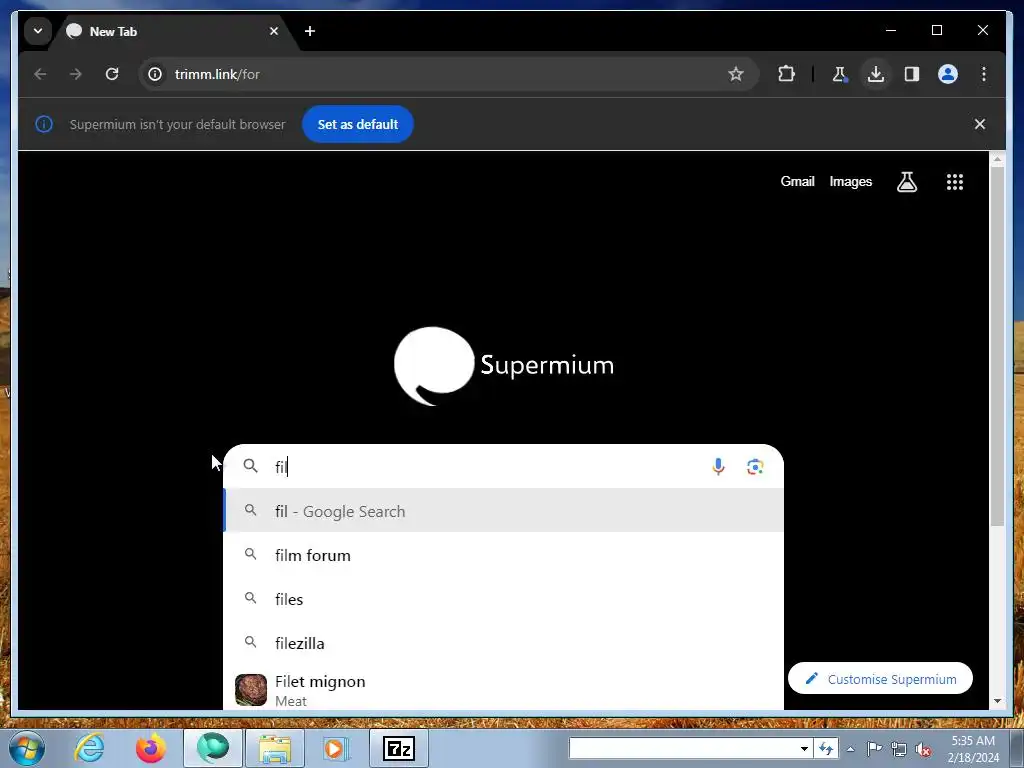Dismiss the default browser infobar

click(x=980, y=124)
